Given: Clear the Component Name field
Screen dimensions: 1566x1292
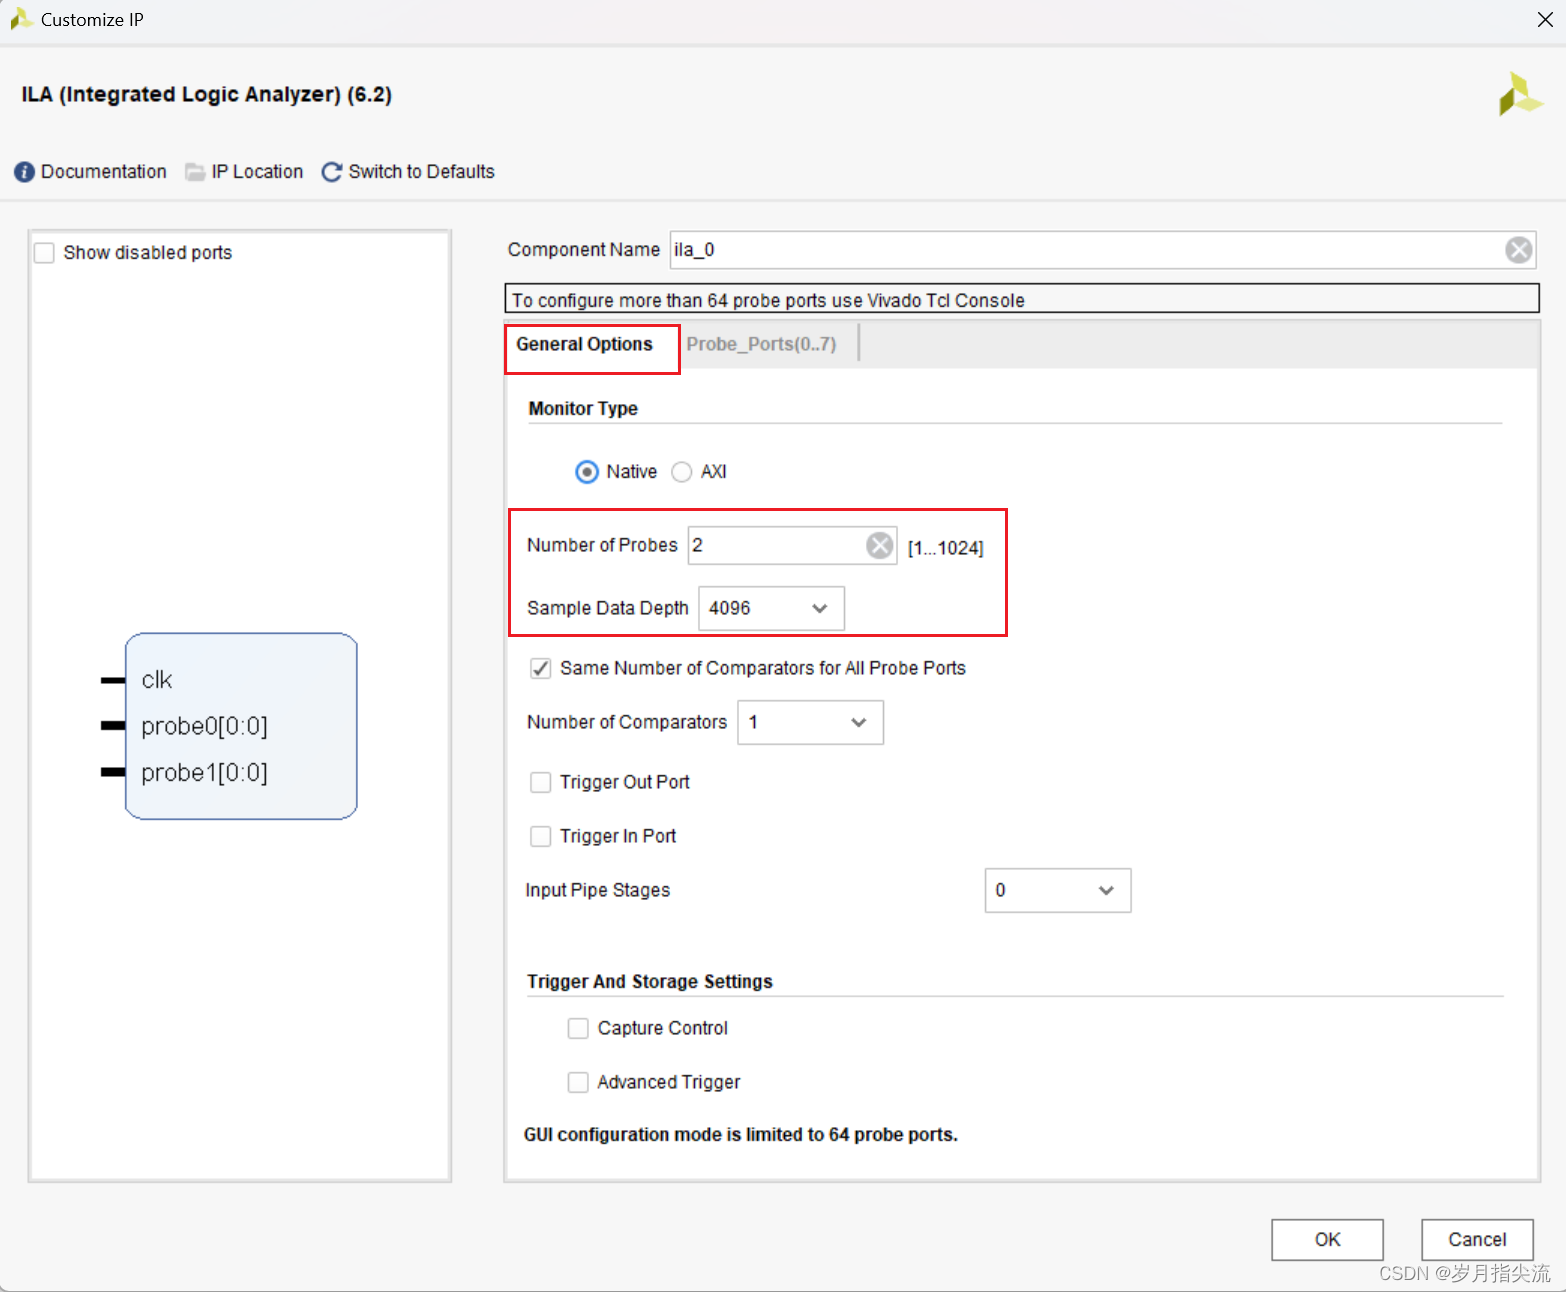Looking at the screenshot, I should point(1518,250).
